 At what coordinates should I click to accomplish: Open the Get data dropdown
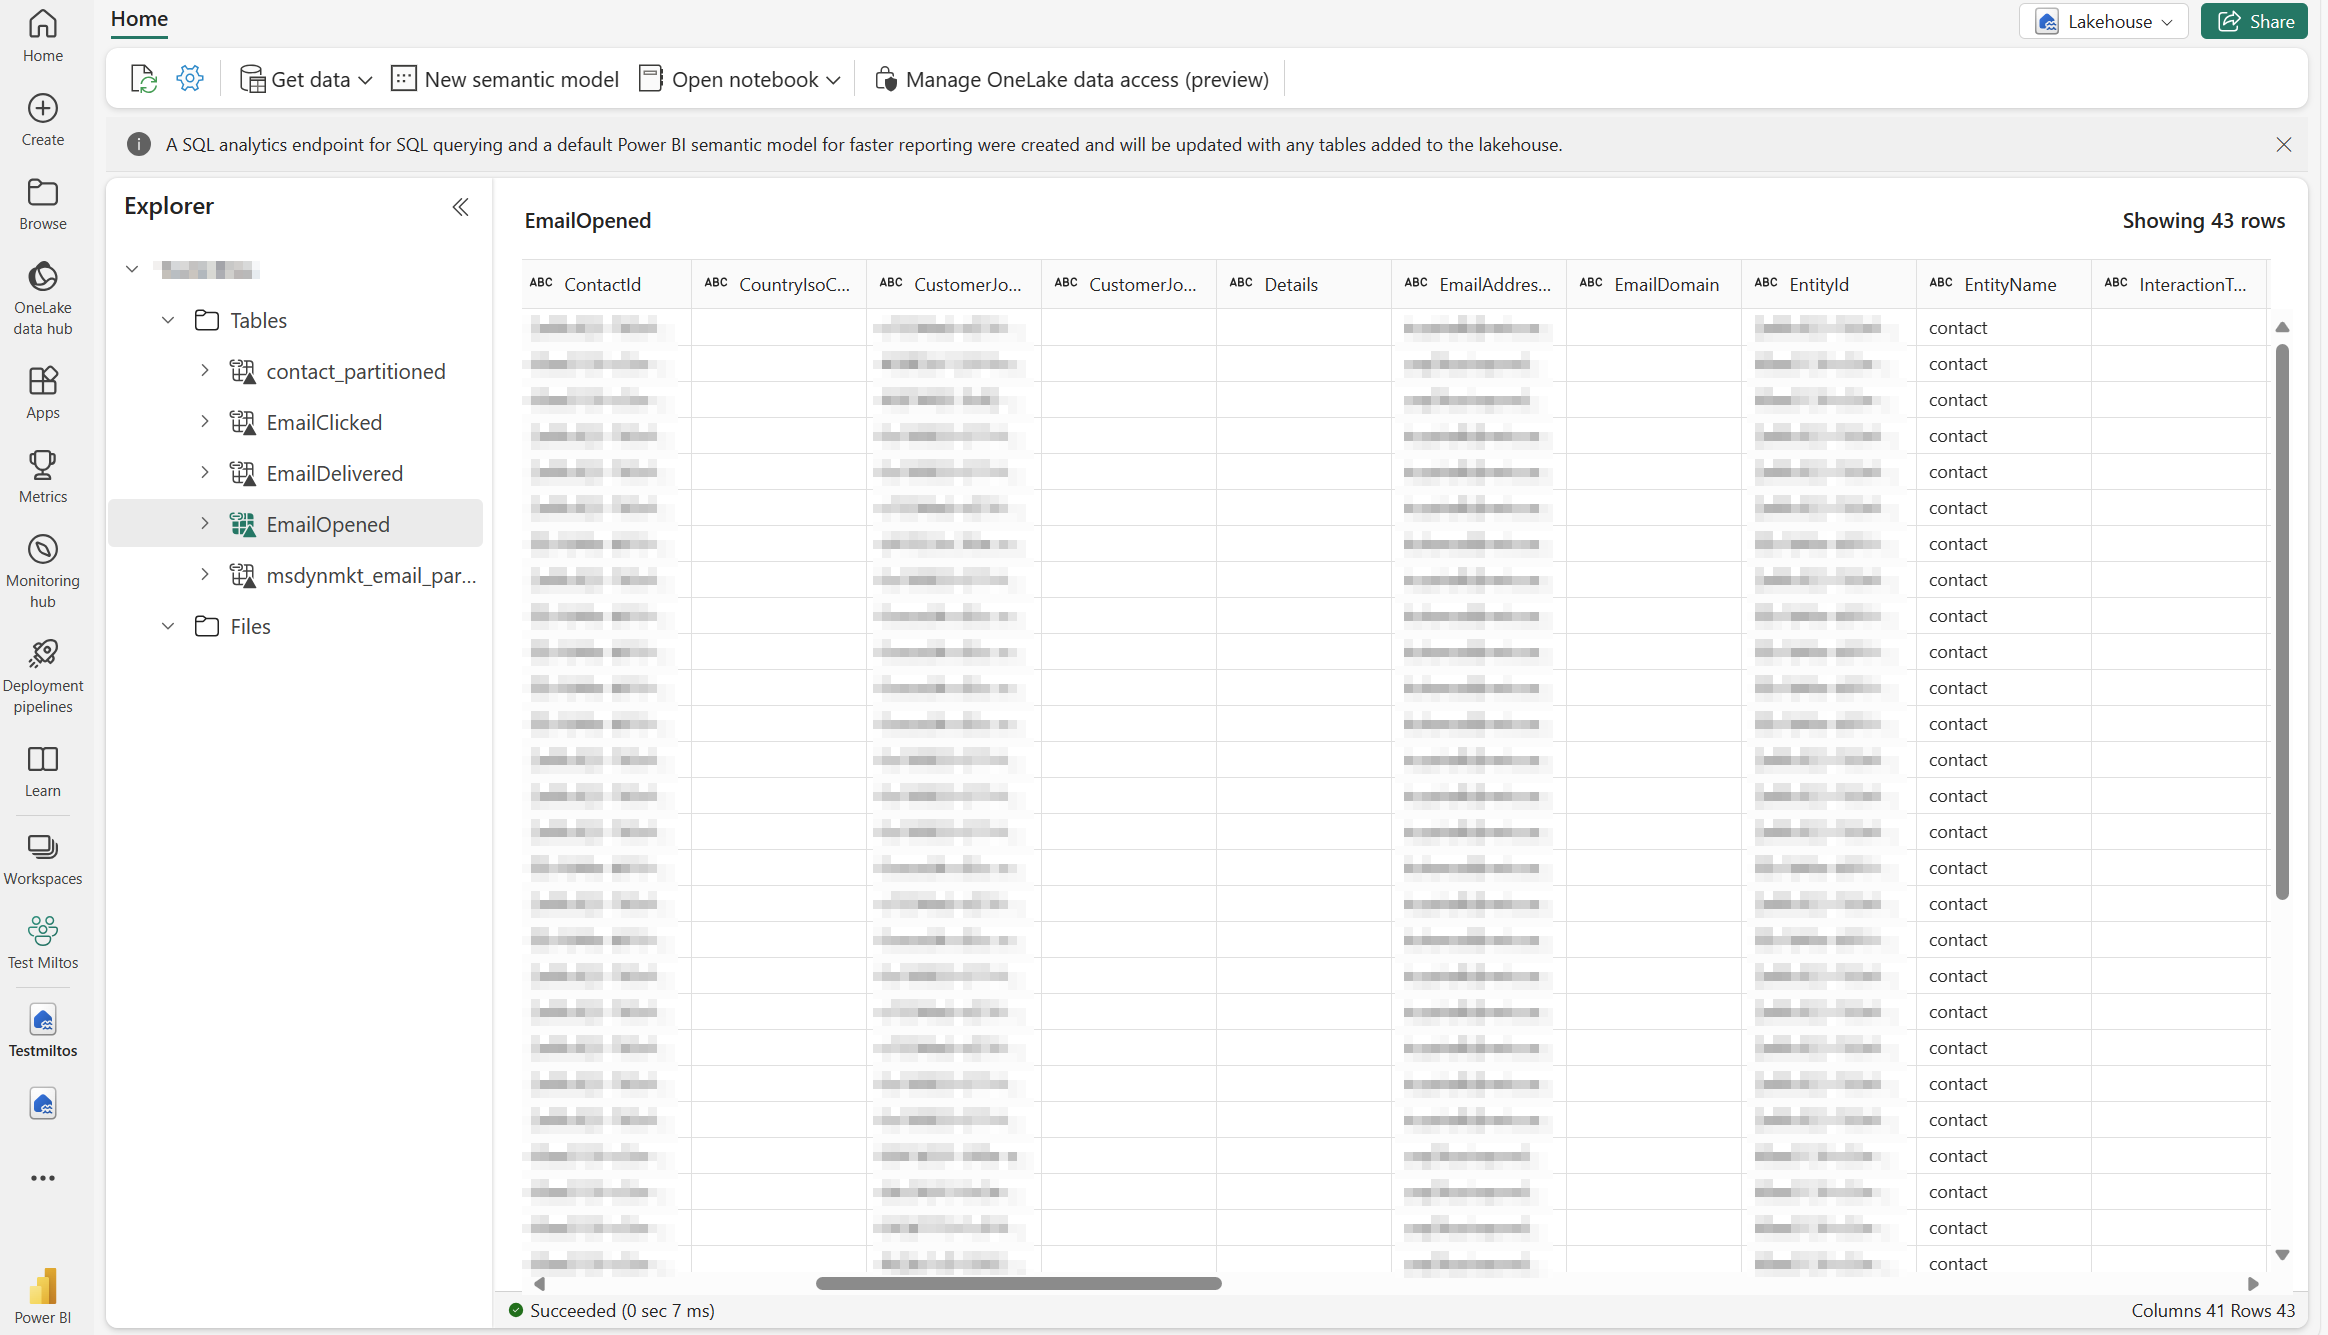[306, 79]
